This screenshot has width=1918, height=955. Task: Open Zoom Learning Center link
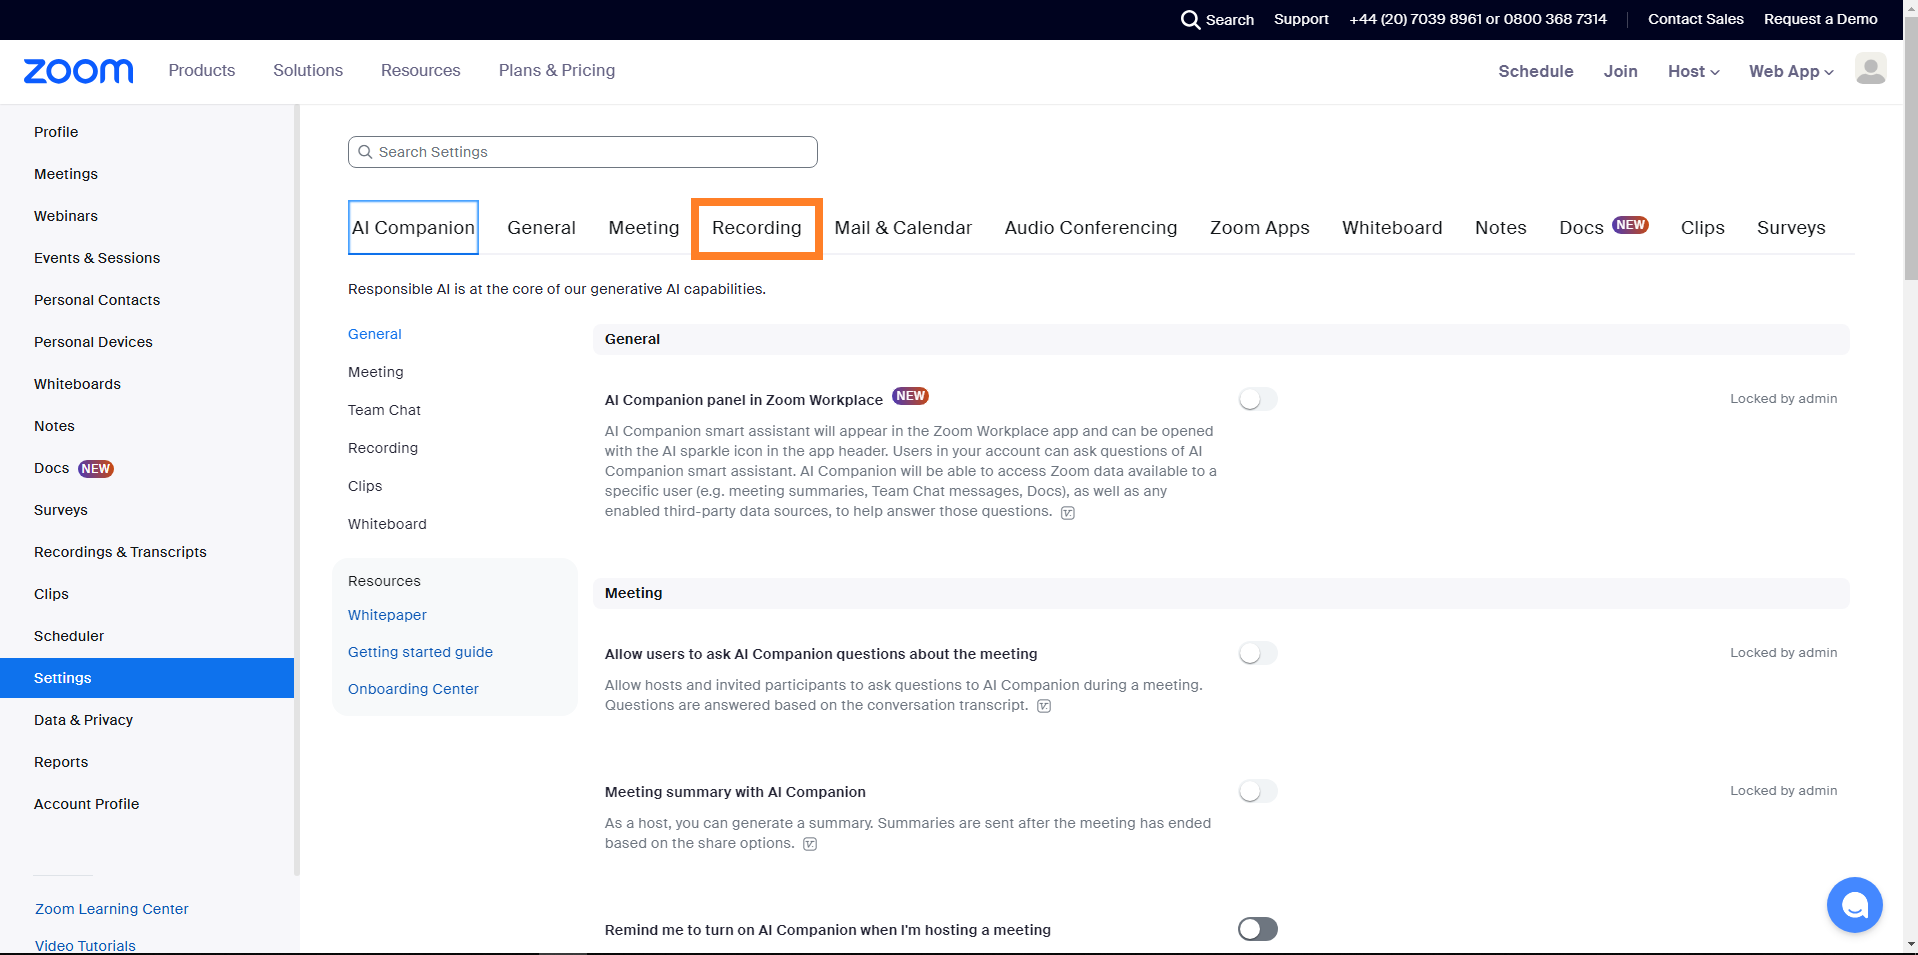(x=112, y=909)
